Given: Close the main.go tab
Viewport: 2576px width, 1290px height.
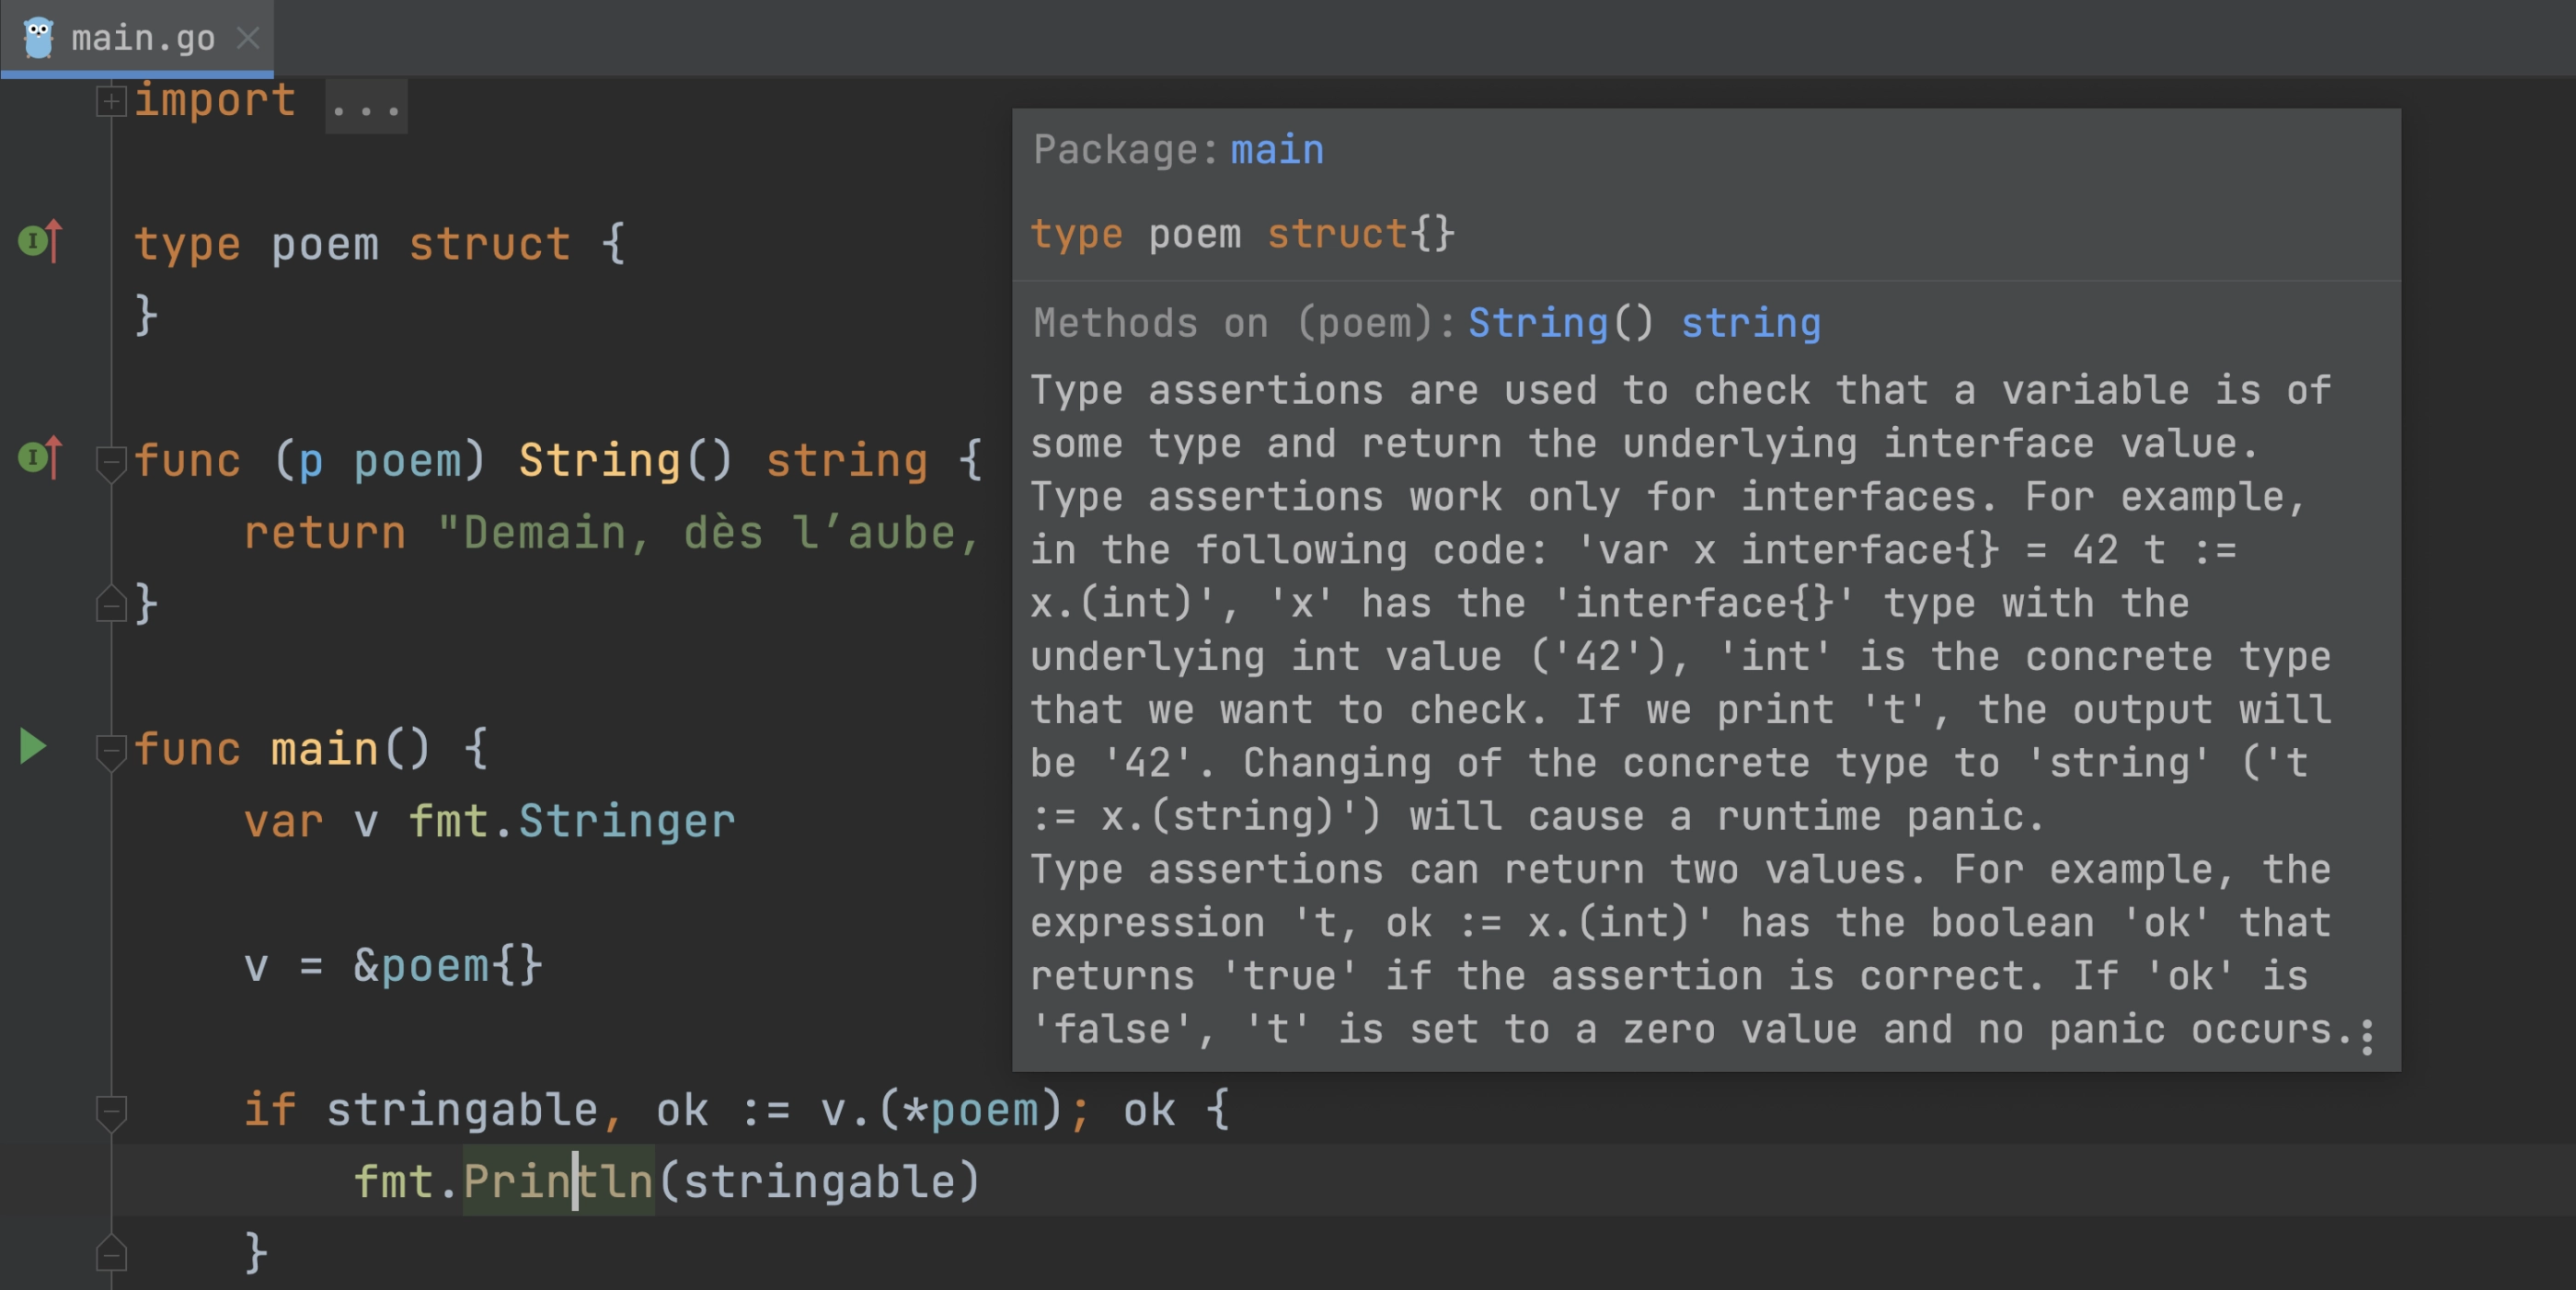Looking at the screenshot, I should (248, 38).
